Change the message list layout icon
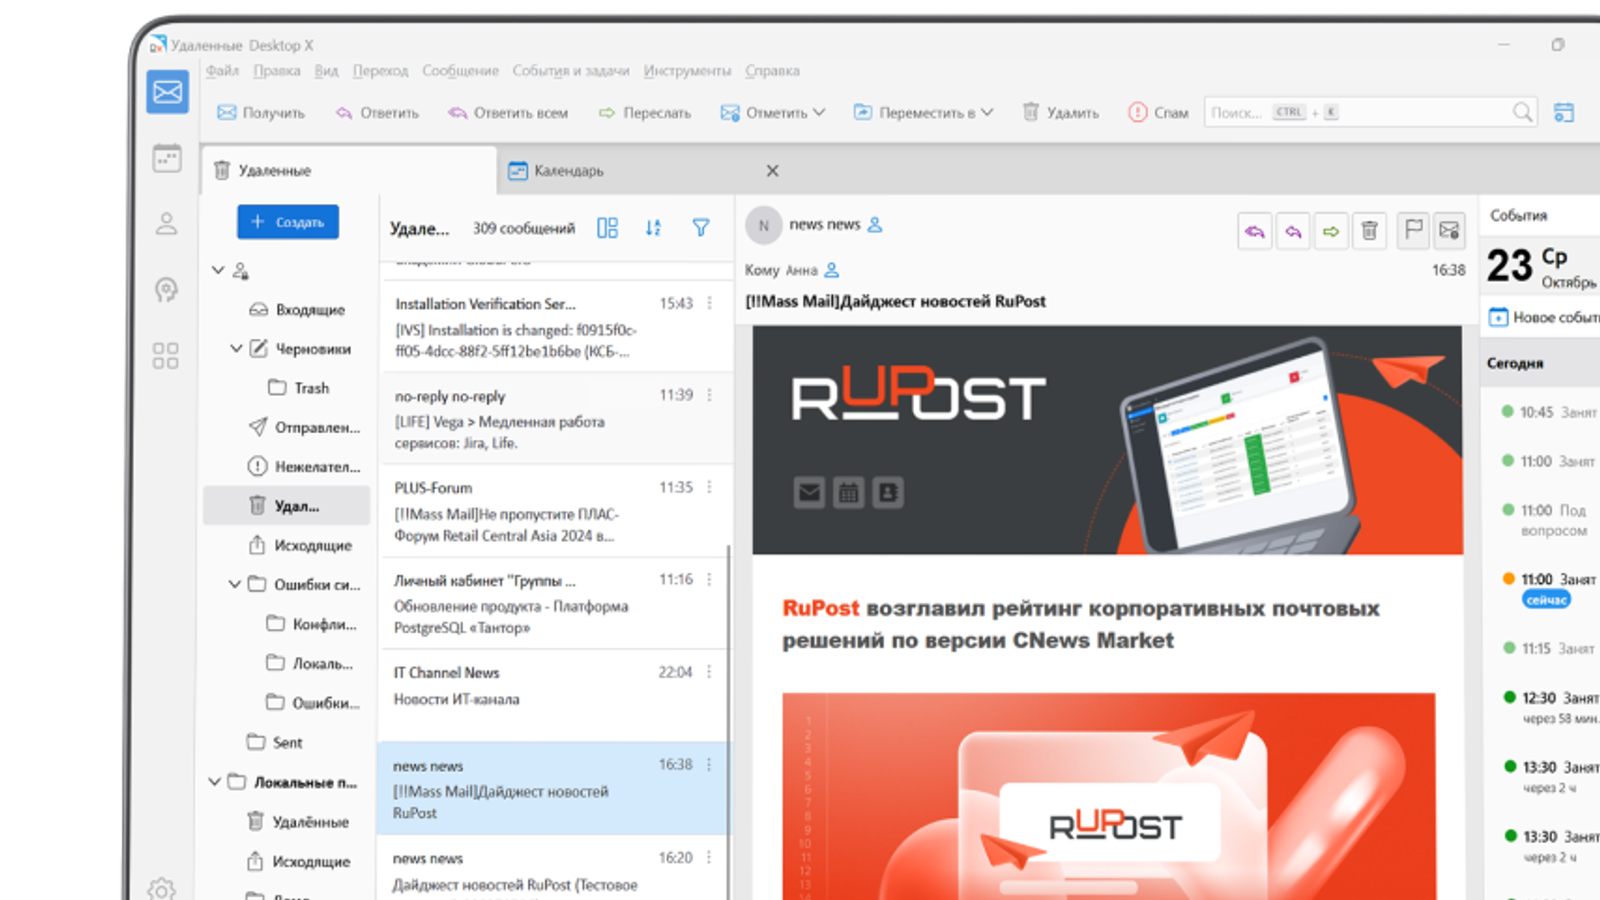 (x=607, y=228)
